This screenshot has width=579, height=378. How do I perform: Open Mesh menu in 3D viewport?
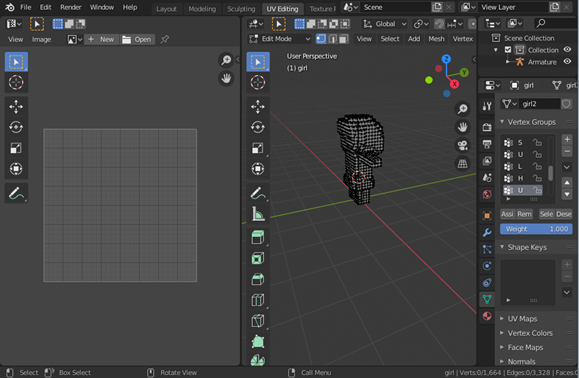[x=436, y=39]
